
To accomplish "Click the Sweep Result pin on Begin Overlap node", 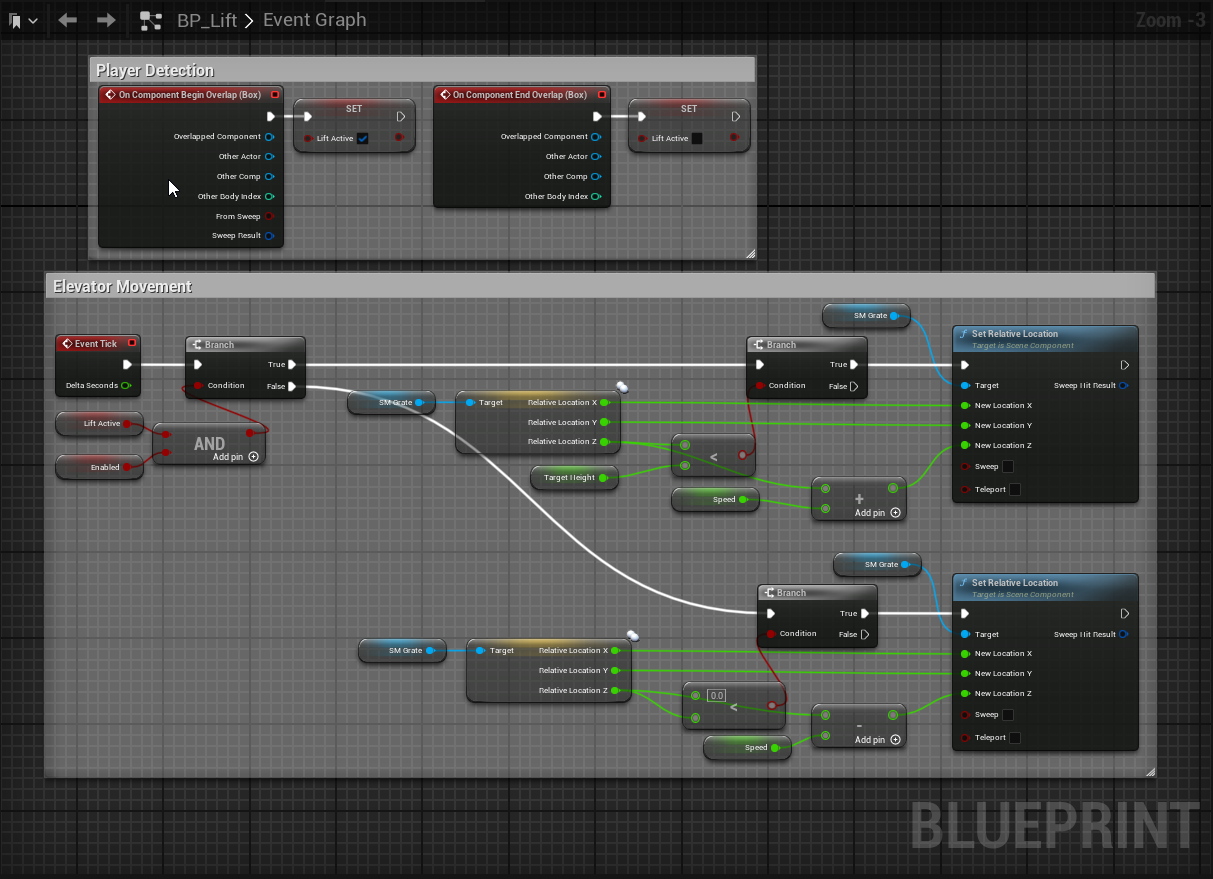I will coord(270,236).
